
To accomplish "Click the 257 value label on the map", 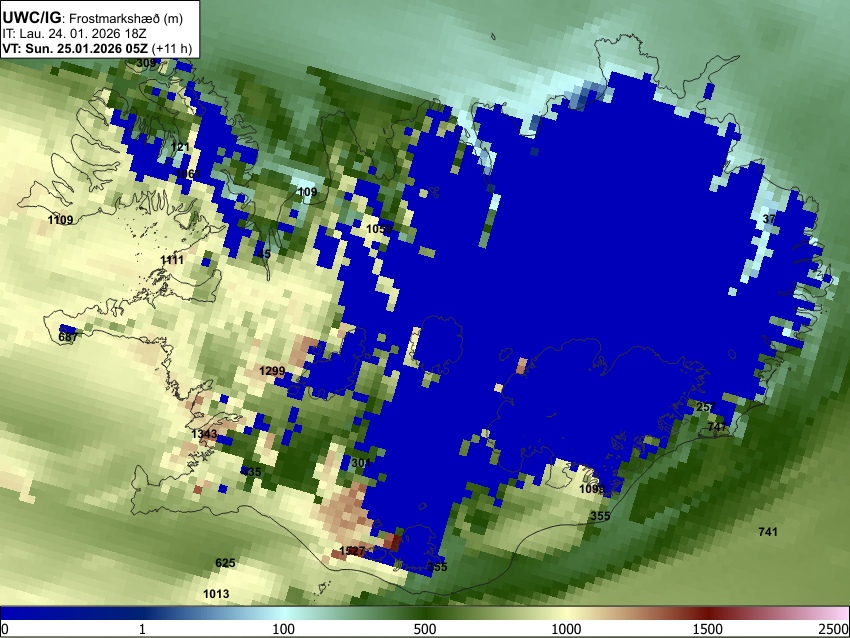I will click(706, 407).
